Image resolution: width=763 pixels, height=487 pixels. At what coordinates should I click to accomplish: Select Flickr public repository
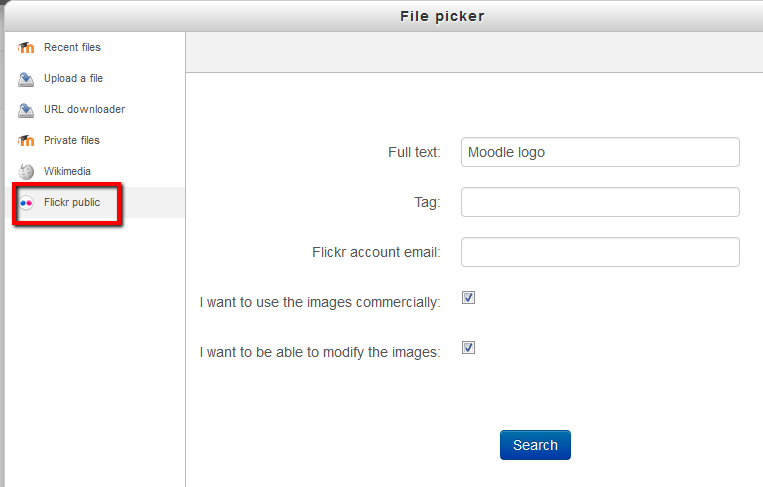[72, 202]
